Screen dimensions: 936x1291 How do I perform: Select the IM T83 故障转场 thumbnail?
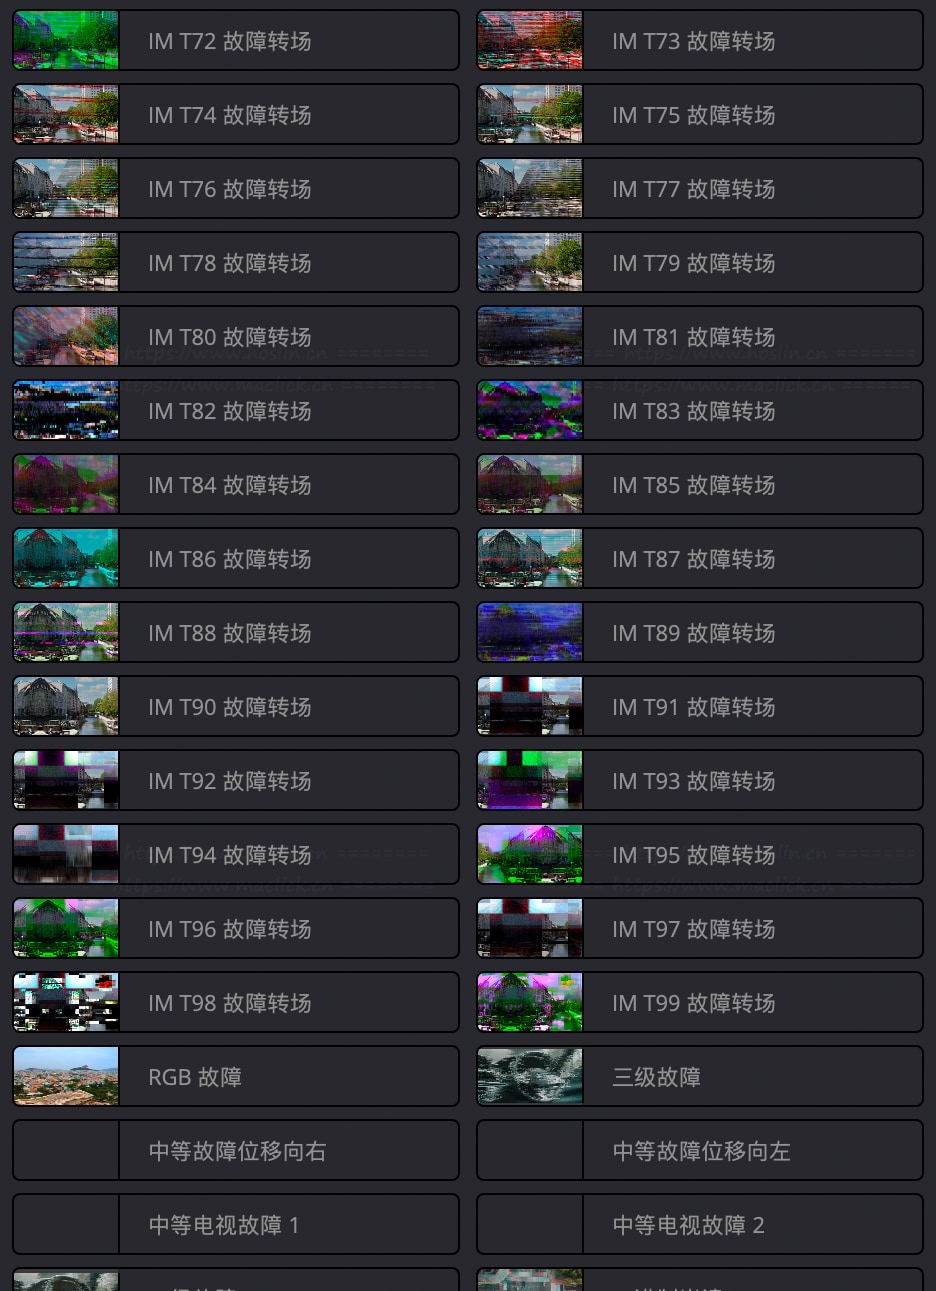pos(530,411)
